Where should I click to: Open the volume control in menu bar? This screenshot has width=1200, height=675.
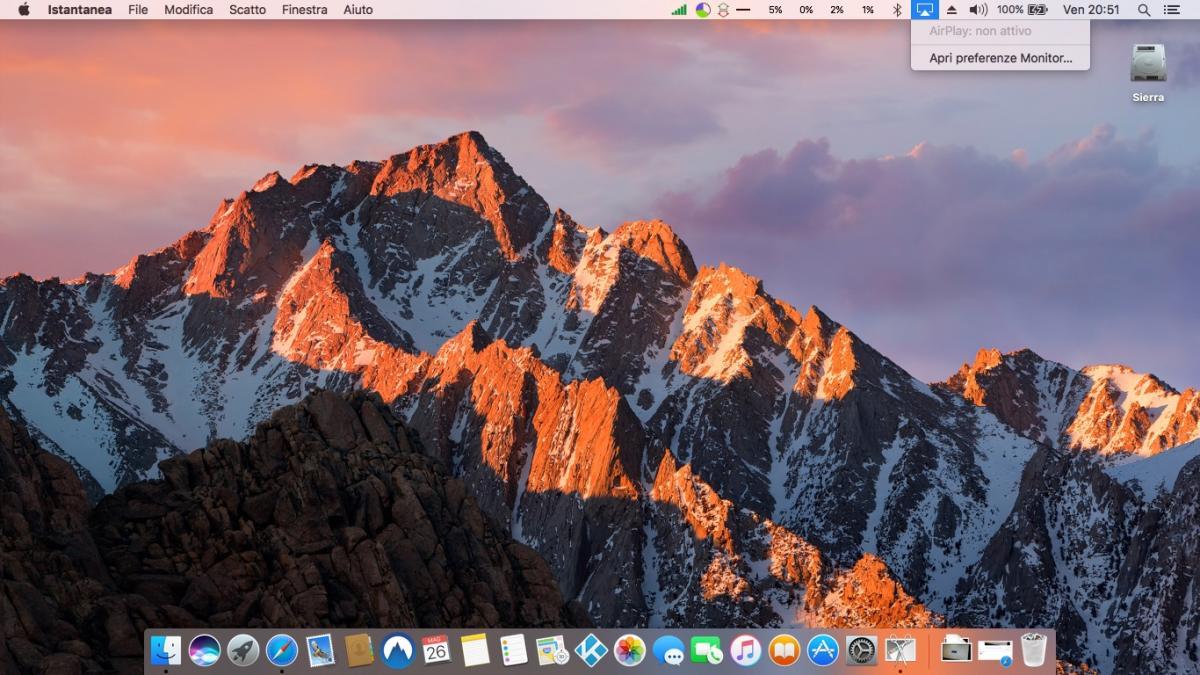[978, 10]
